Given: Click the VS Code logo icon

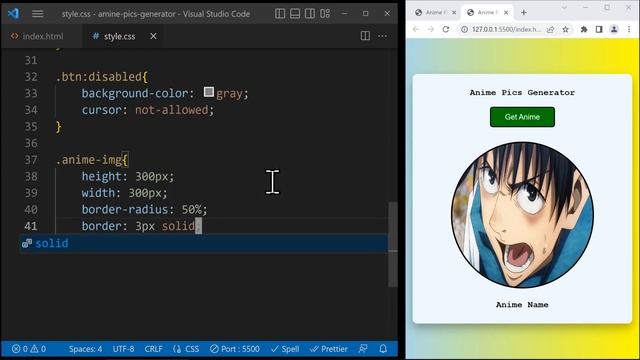Looking at the screenshot, I should click(x=13, y=13).
